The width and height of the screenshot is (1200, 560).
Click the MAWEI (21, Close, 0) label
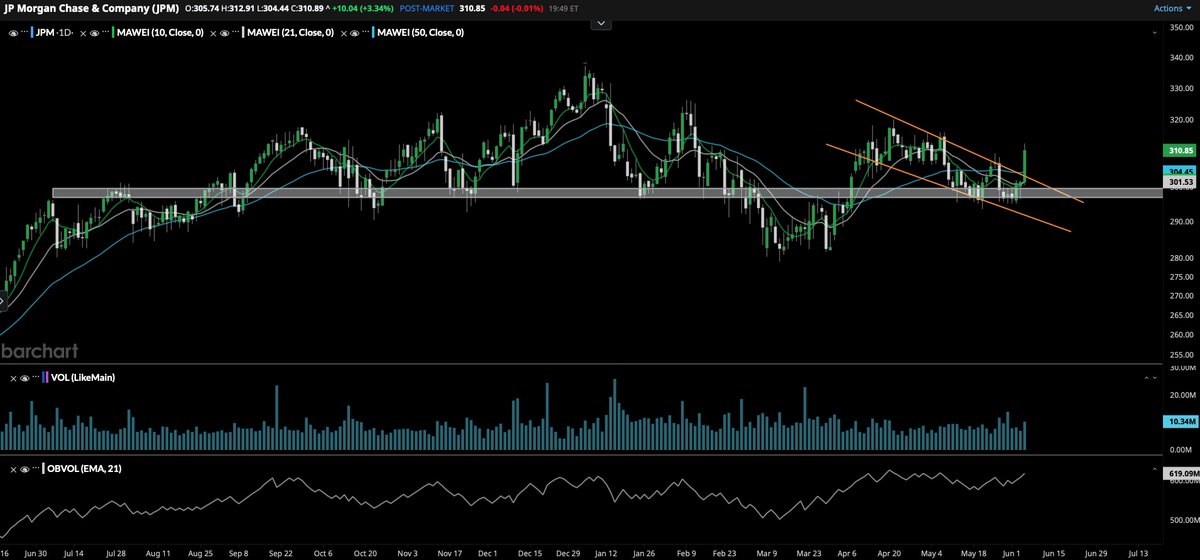pyautogui.click(x=291, y=33)
